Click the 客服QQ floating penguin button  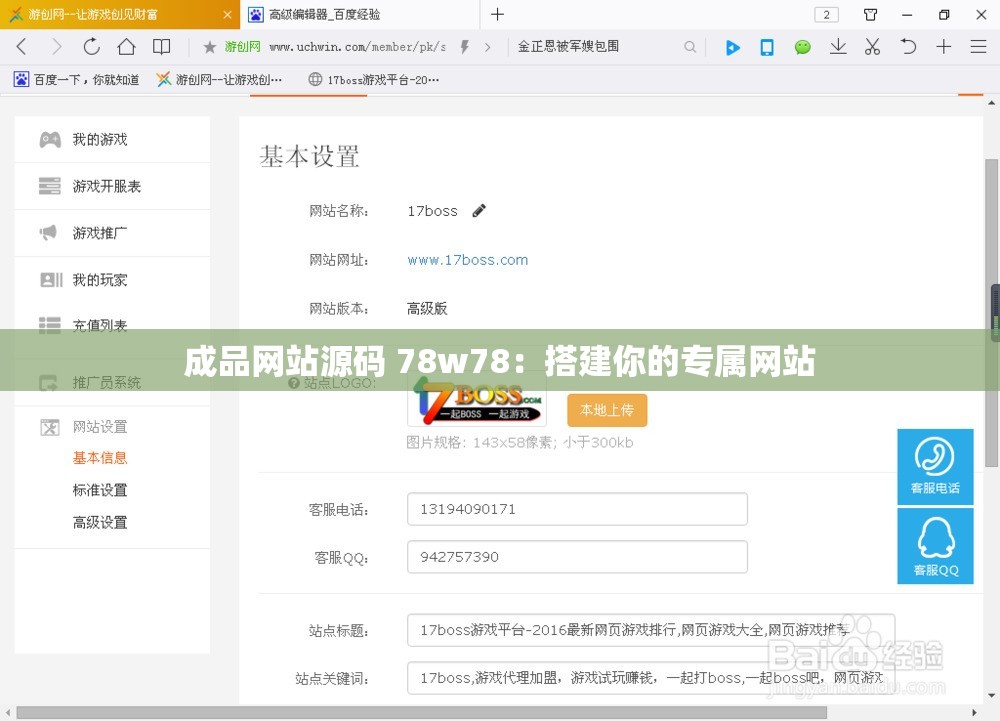coord(935,546)
